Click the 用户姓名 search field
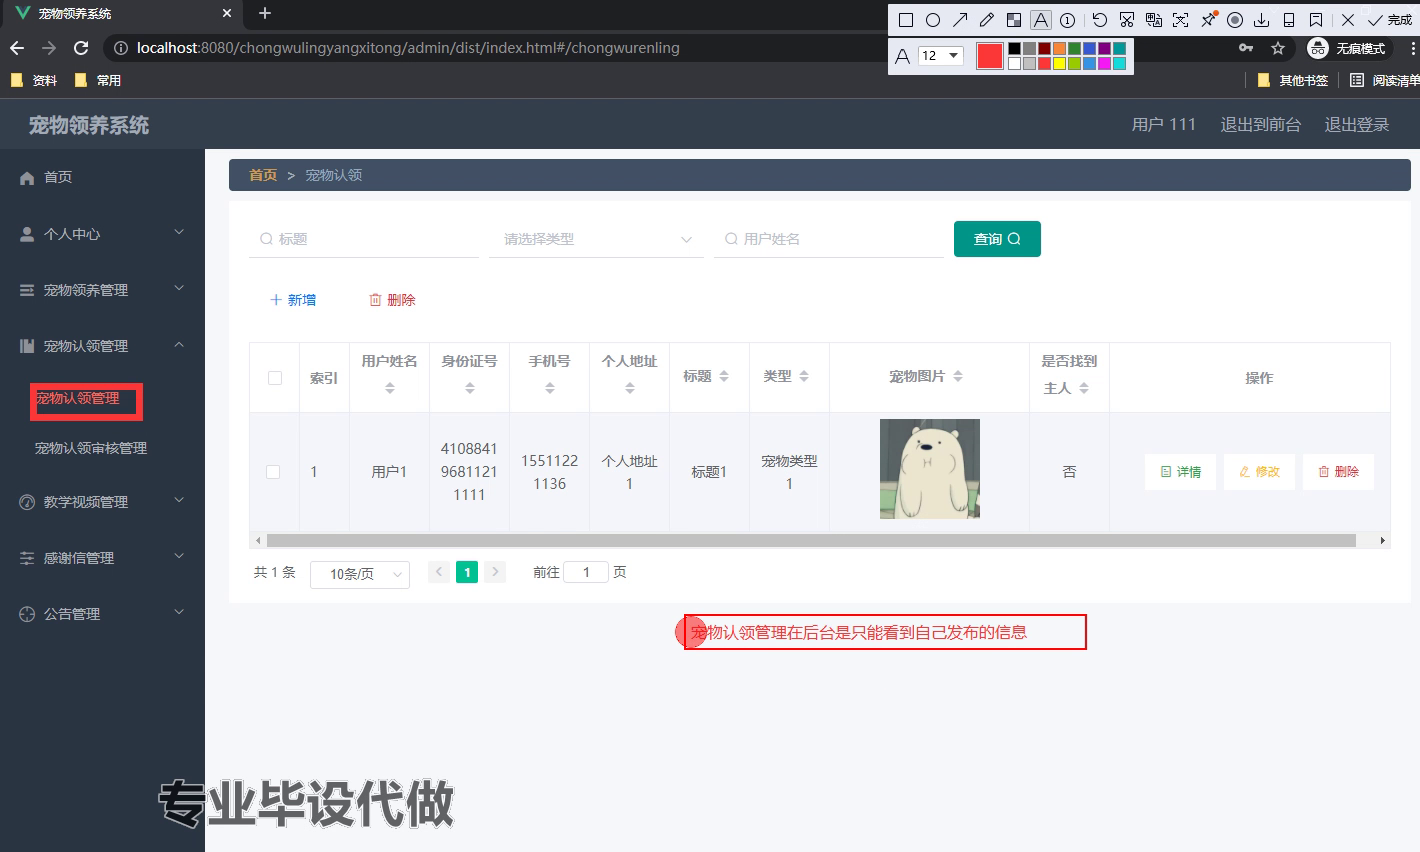 coord(829,239)
